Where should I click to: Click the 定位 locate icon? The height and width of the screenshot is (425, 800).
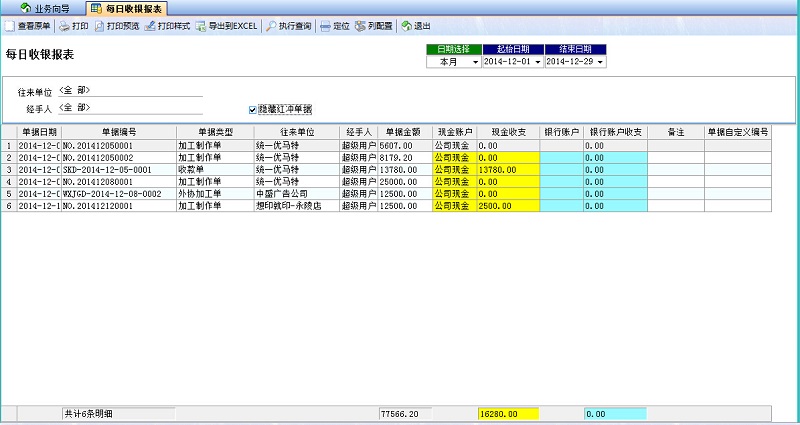coord(325,26)
